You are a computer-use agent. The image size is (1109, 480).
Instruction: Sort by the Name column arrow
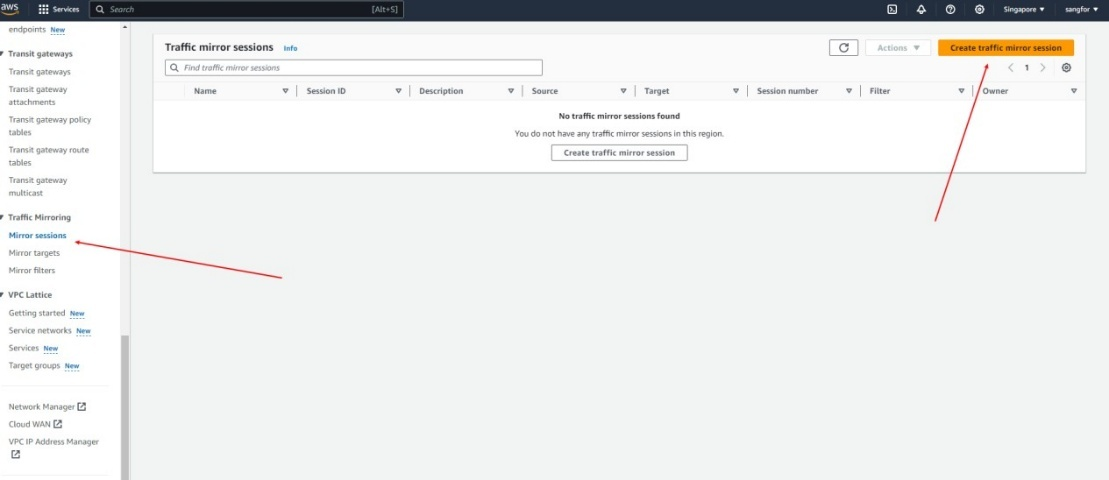pos(286,91)
